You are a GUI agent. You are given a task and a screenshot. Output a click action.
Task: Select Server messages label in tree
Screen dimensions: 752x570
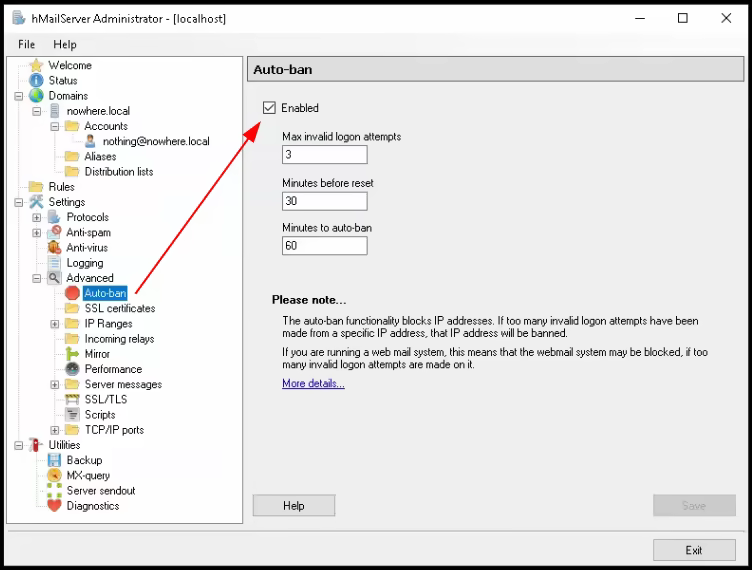point(123,384)
